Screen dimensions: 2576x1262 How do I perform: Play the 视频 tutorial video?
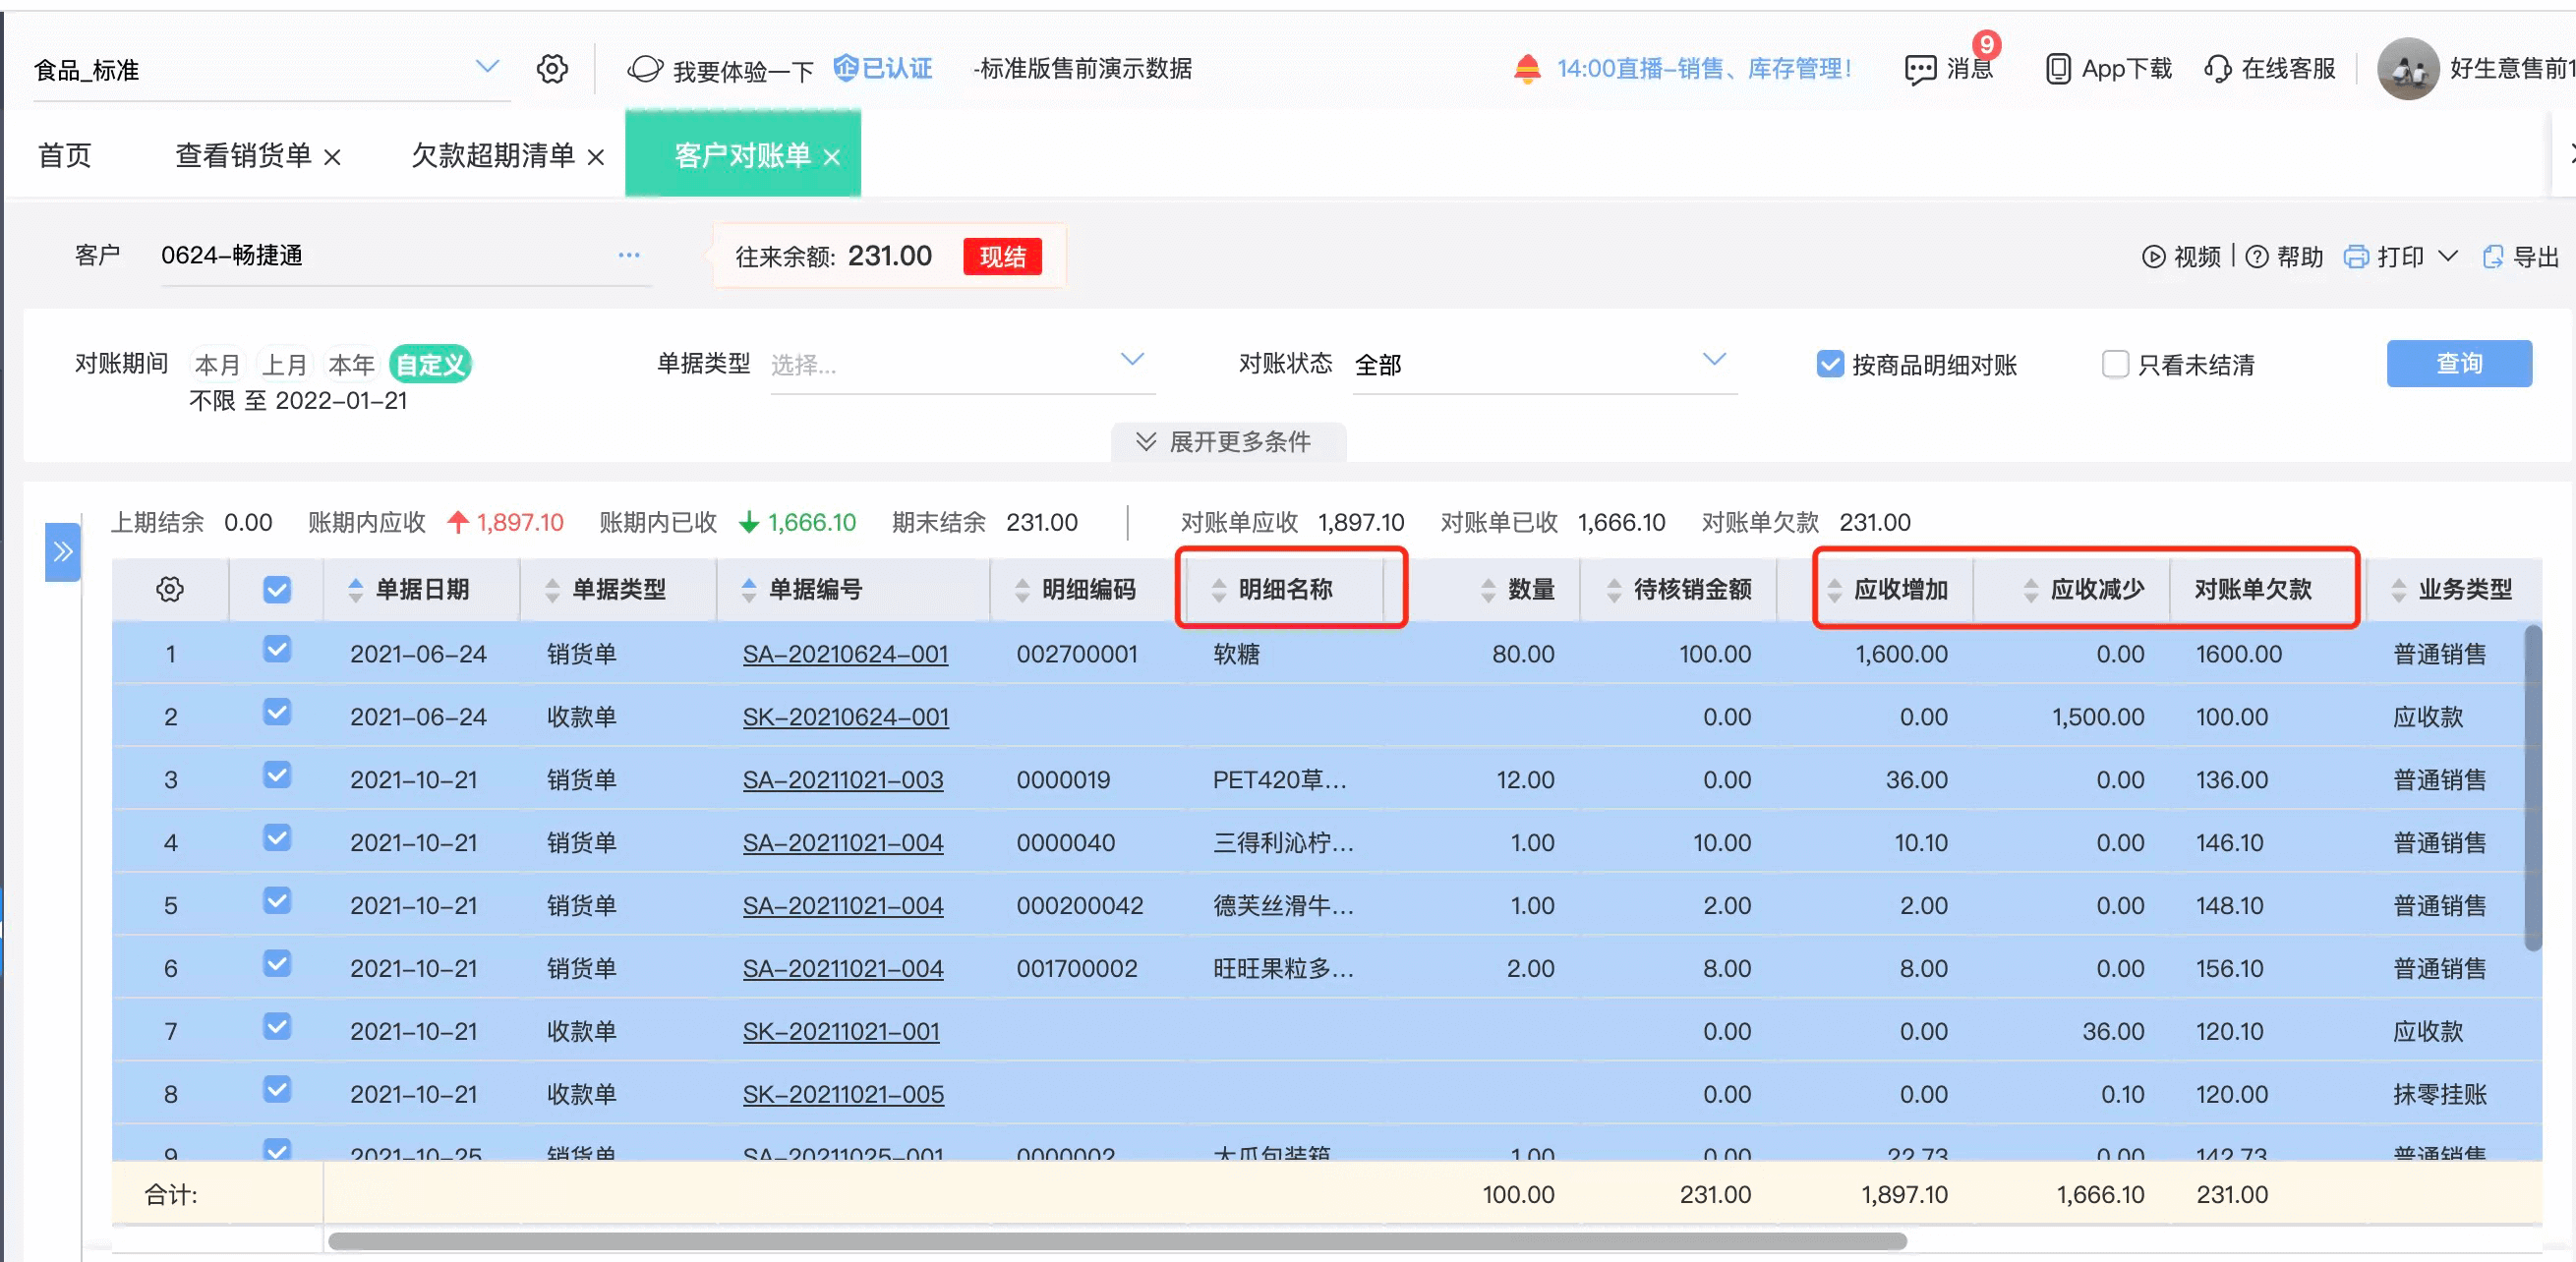point(2153,257)
